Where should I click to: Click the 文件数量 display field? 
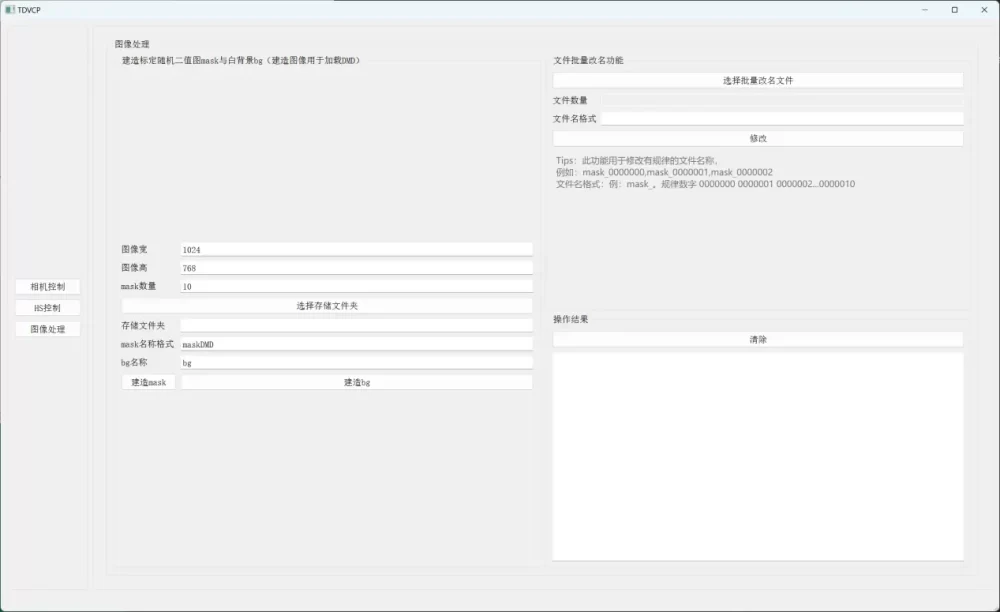(x=782, y=100)
